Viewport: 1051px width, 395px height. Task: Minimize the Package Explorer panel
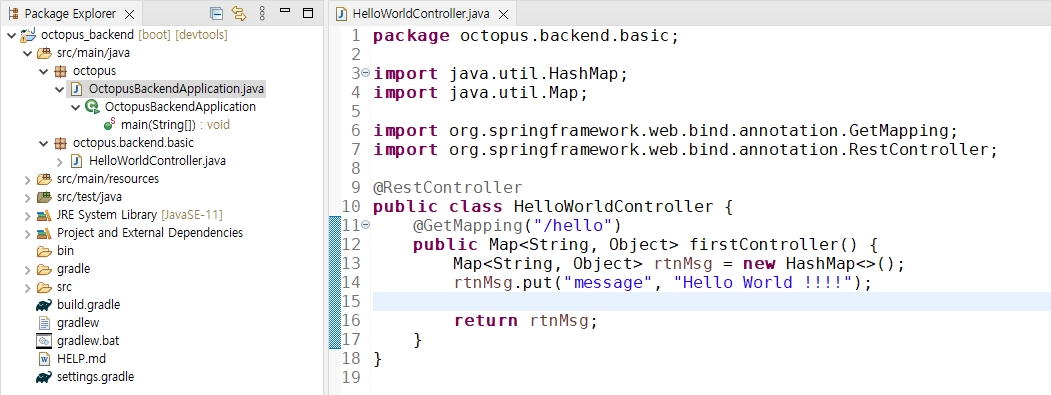click(x=286, y=11)
